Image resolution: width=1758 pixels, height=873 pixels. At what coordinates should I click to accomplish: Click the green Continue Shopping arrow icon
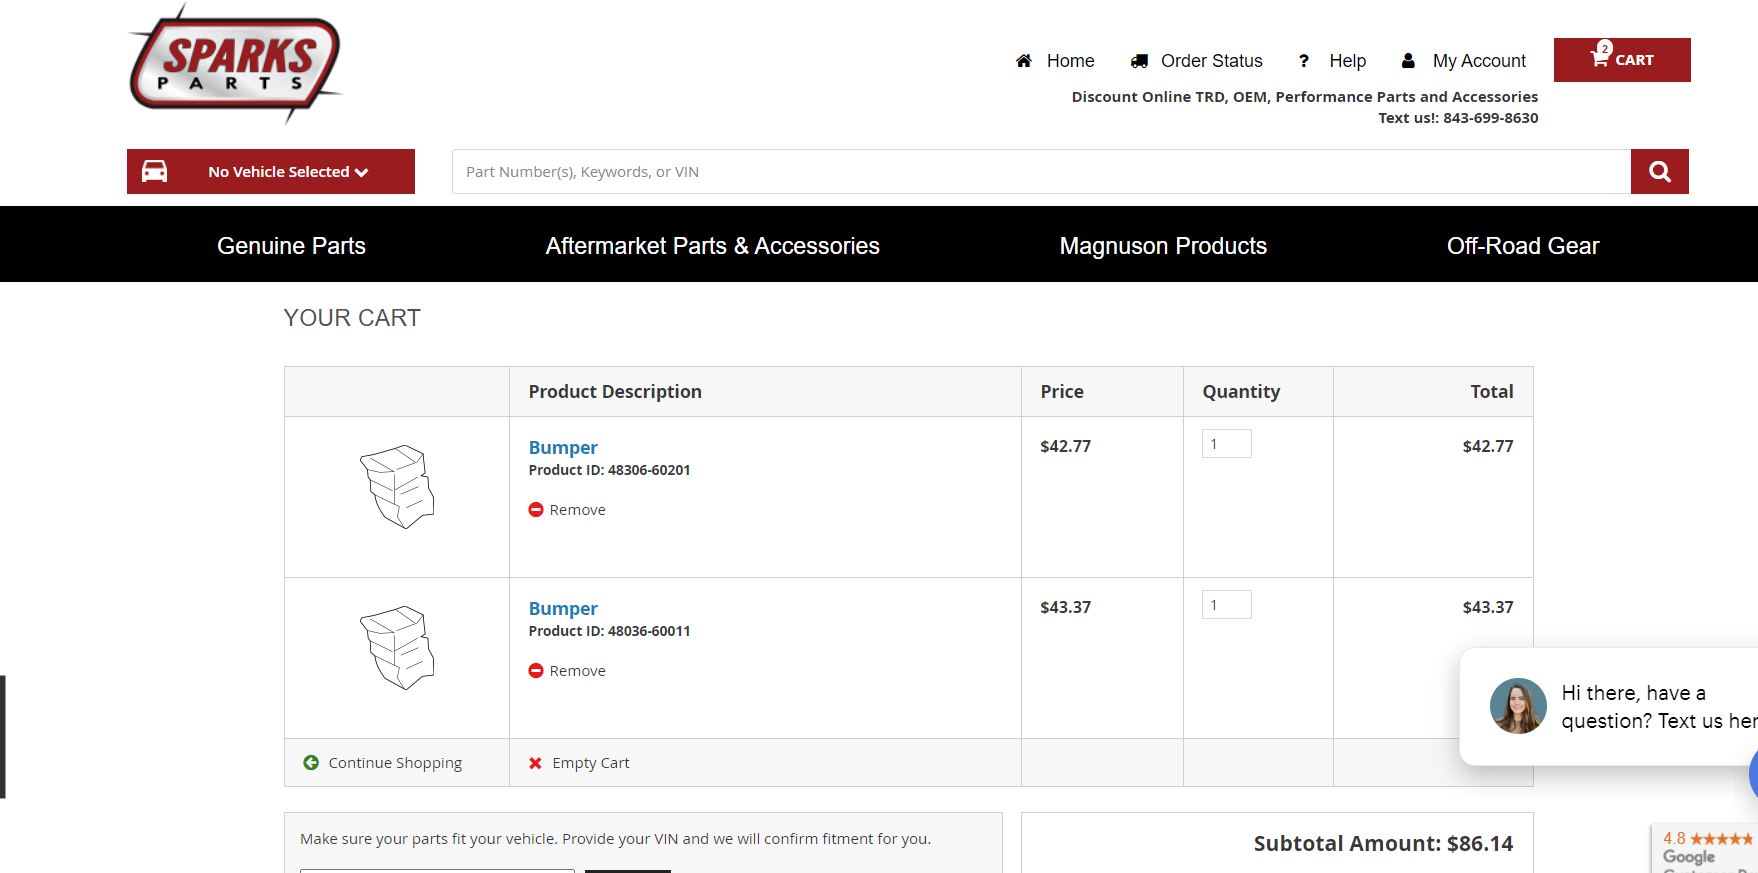point(311,762)
